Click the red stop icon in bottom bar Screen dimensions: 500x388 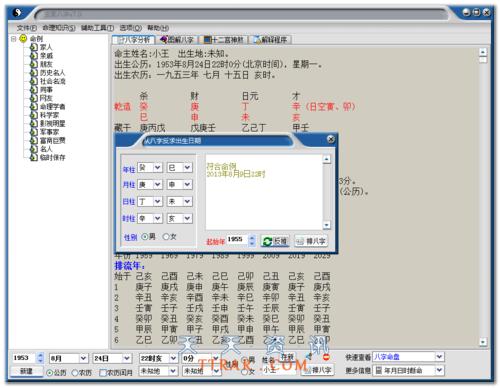click(326, 357)
